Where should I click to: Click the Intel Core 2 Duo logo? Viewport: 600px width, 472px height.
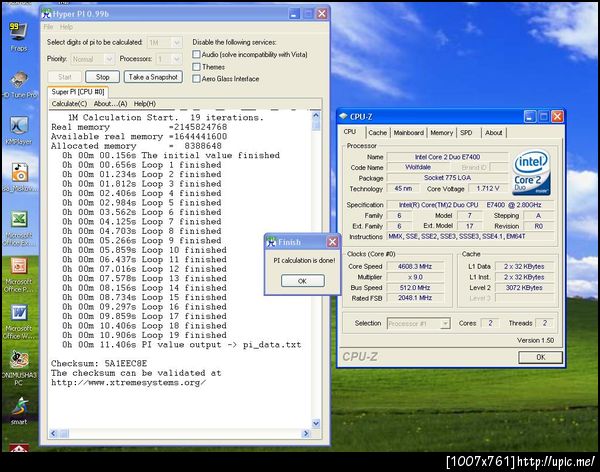[531, 172]
